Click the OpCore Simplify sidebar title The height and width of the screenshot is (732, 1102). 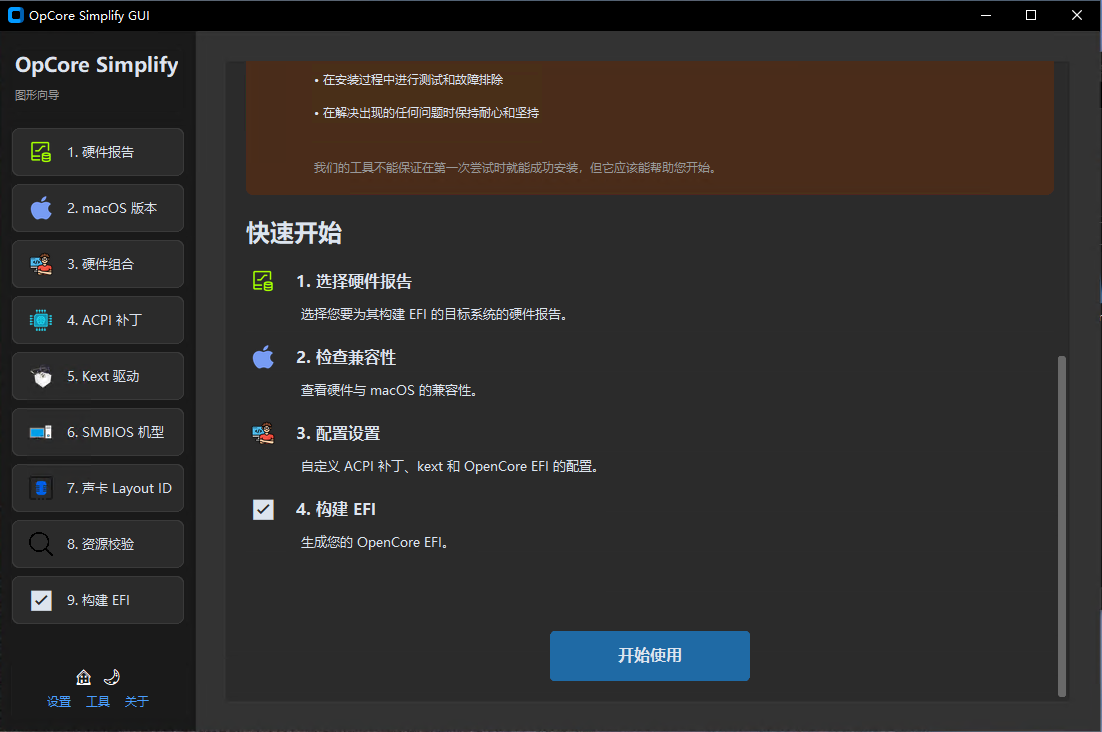[97, 65]
